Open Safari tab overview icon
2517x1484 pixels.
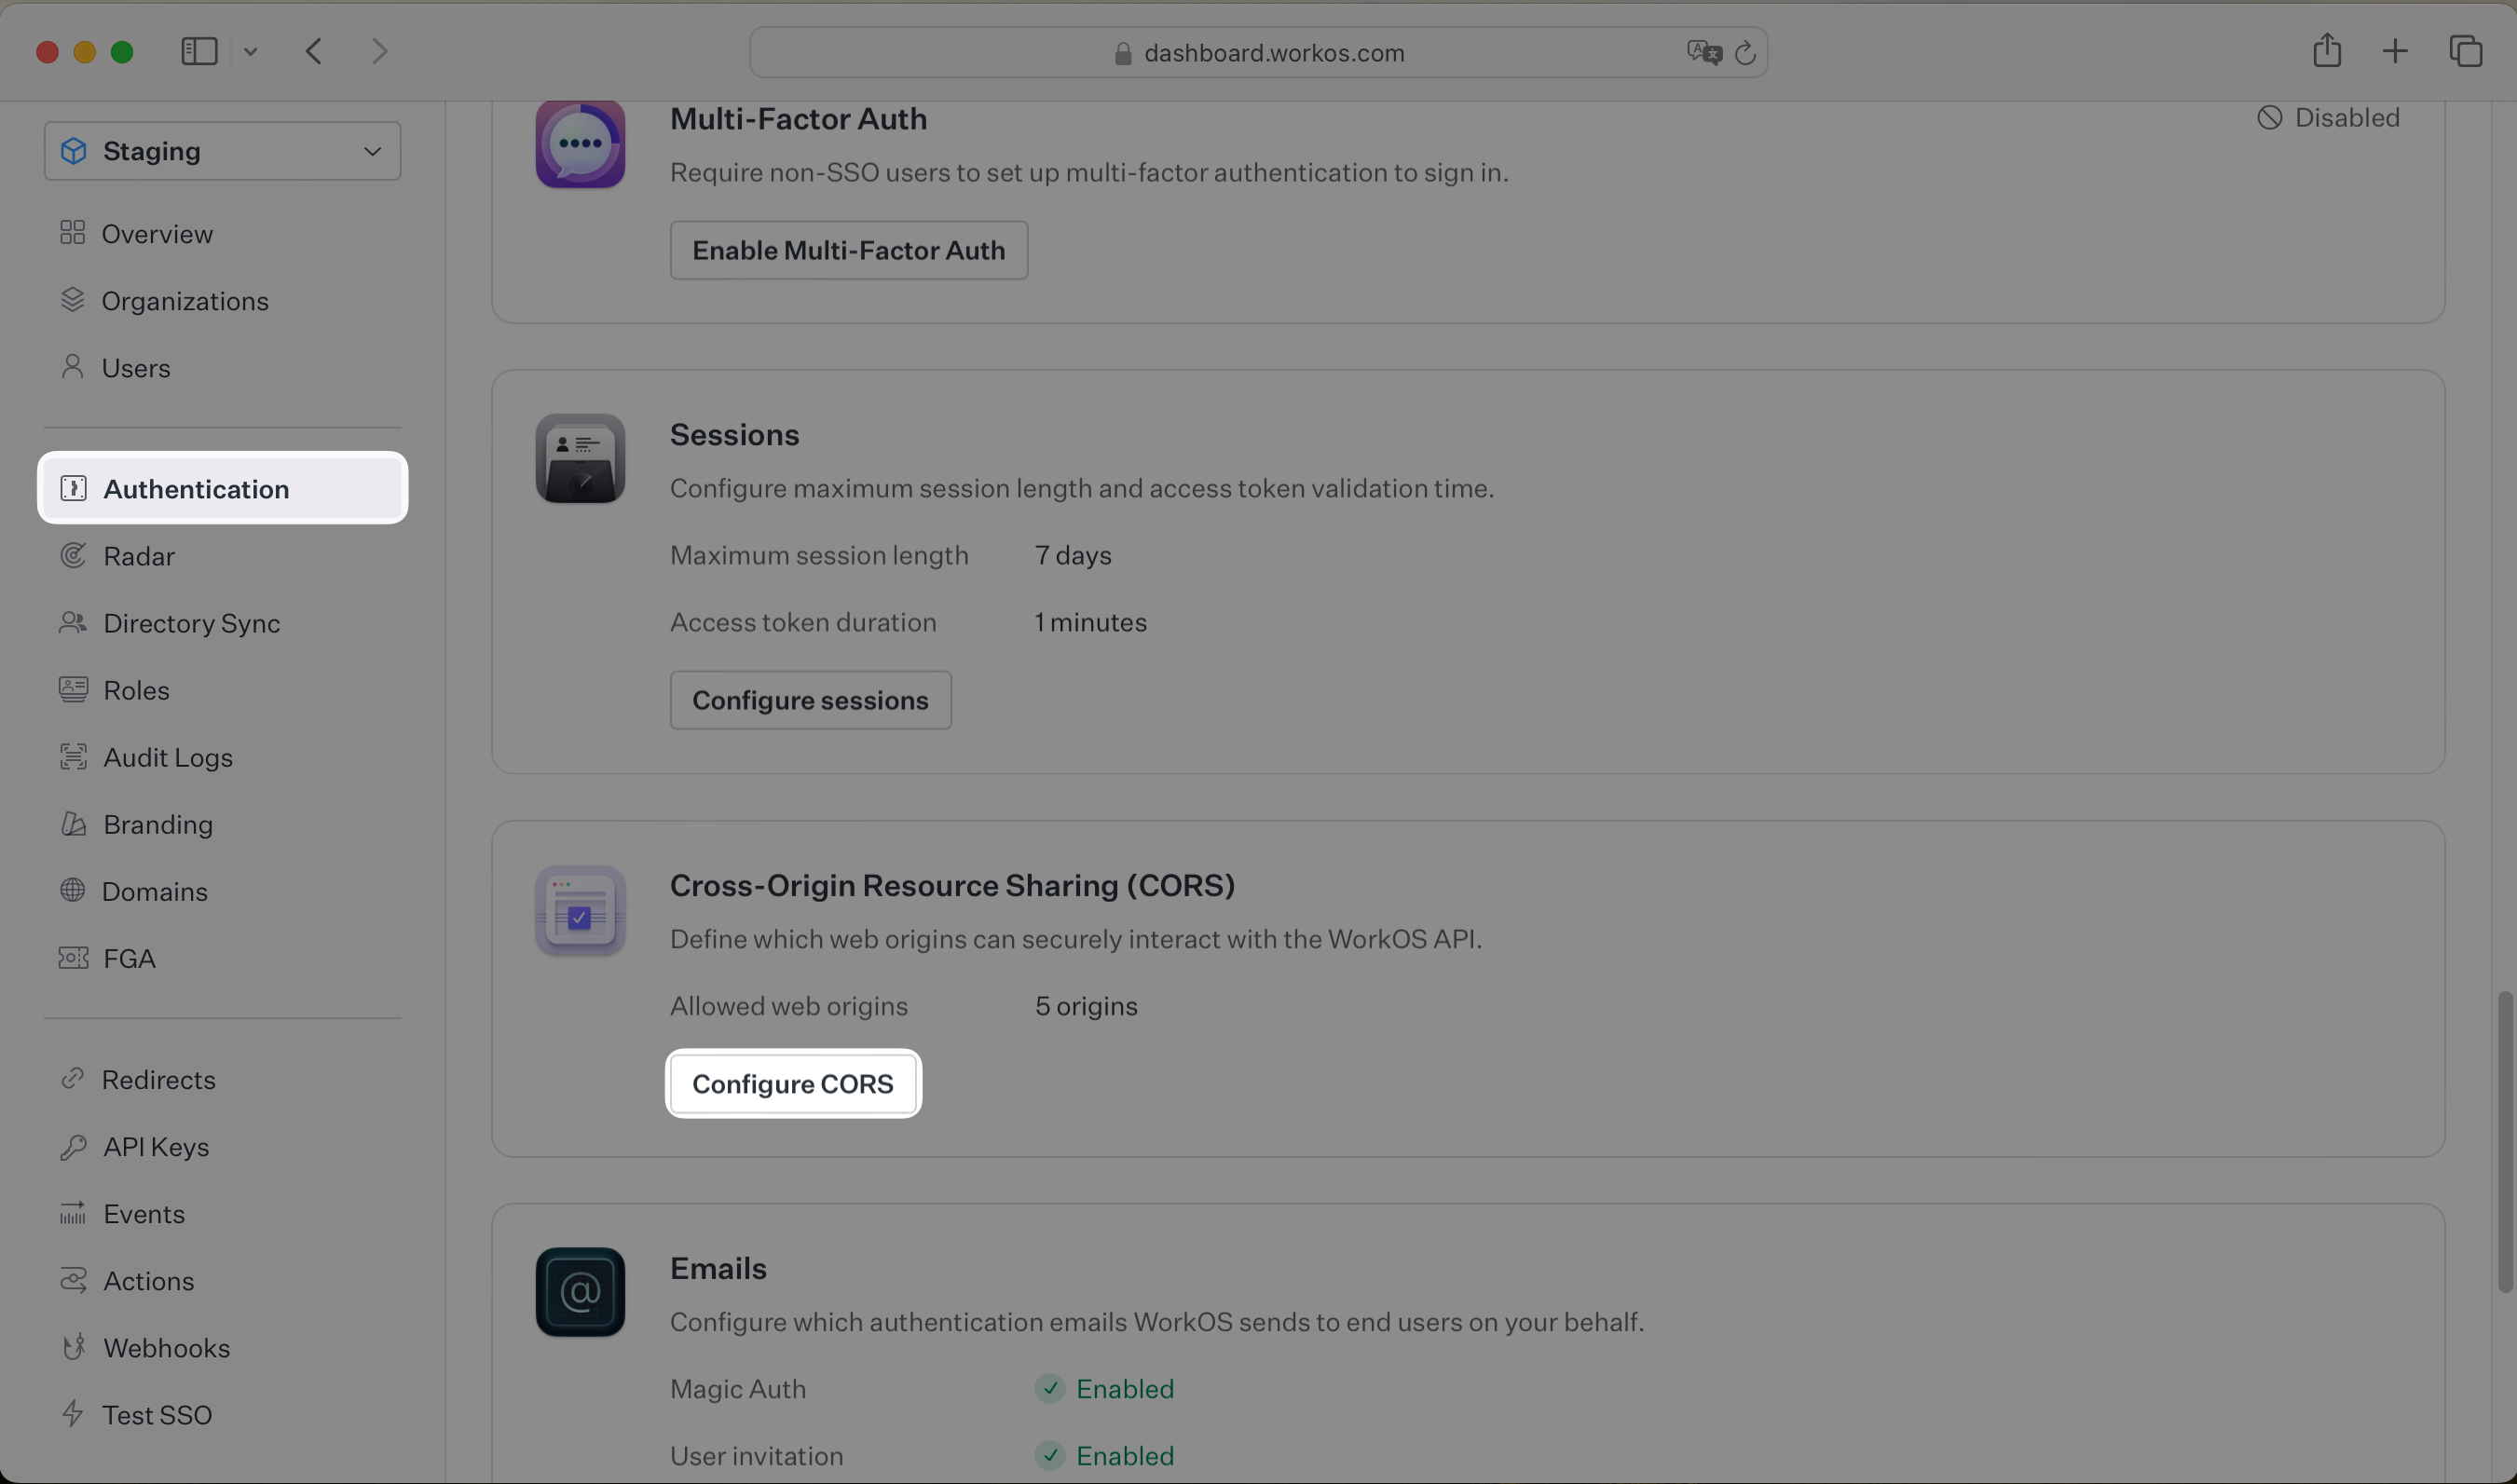pos(2465,51)
